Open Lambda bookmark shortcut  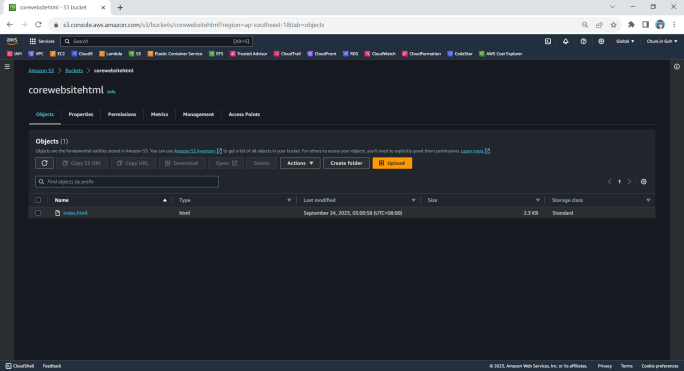tap(110, 54)
